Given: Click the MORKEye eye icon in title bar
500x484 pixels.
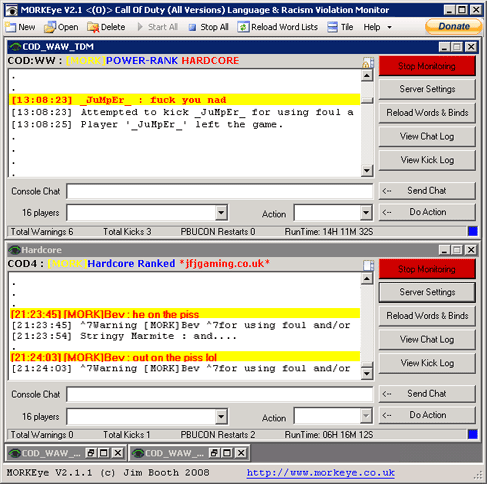Looking at the screenshot, I should (12, 10).
